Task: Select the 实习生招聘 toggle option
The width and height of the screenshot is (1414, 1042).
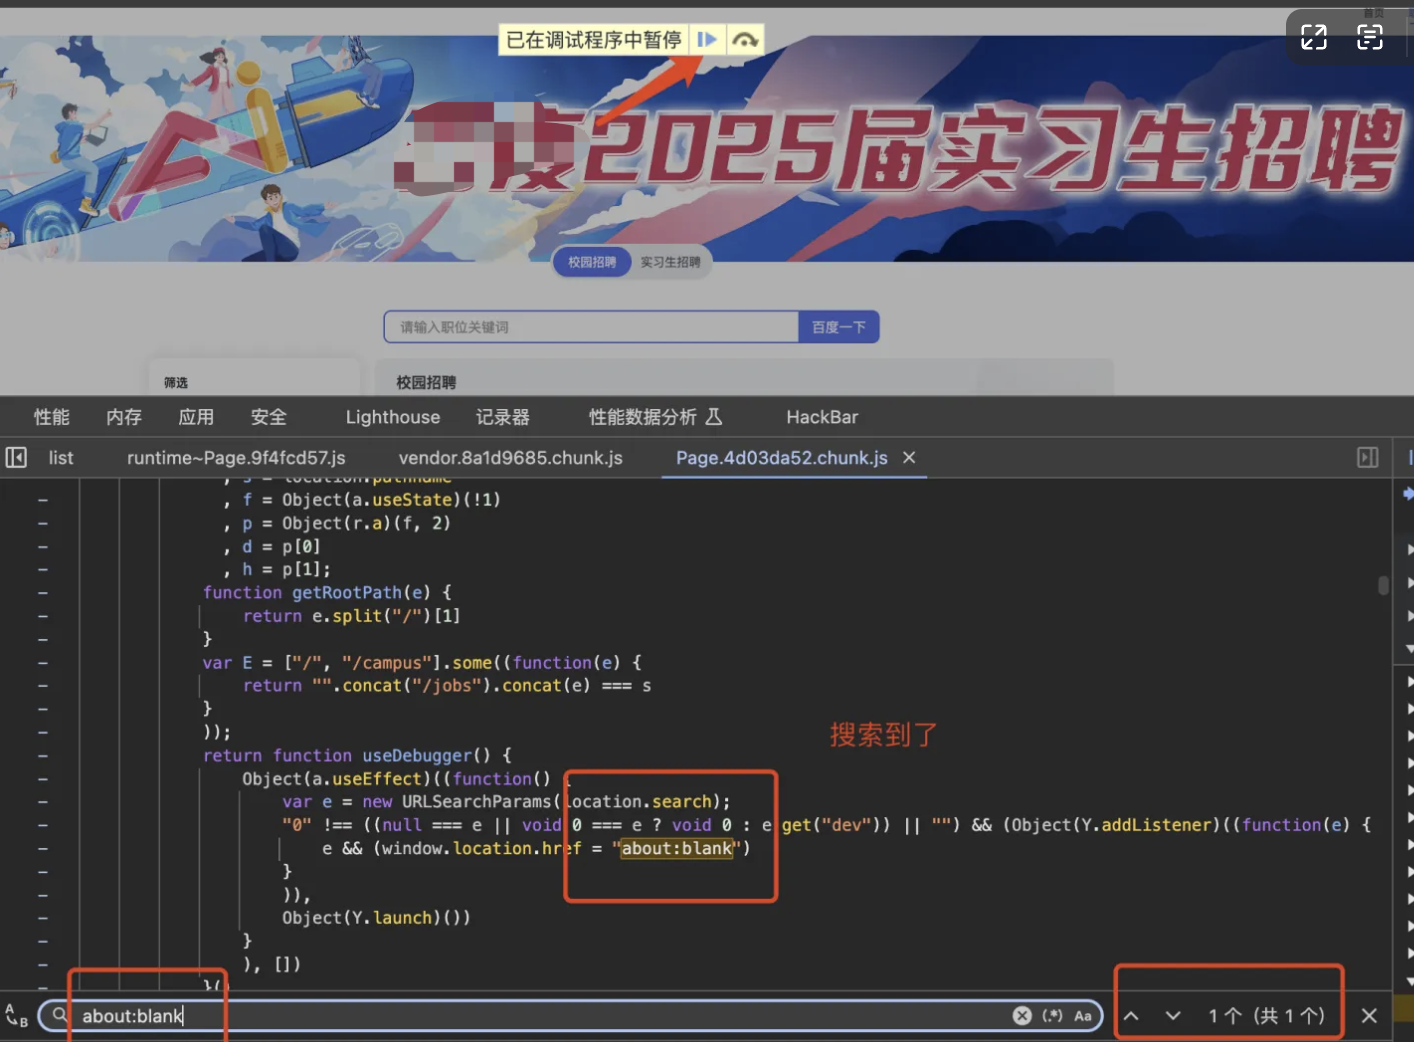Action: point(670,262)
